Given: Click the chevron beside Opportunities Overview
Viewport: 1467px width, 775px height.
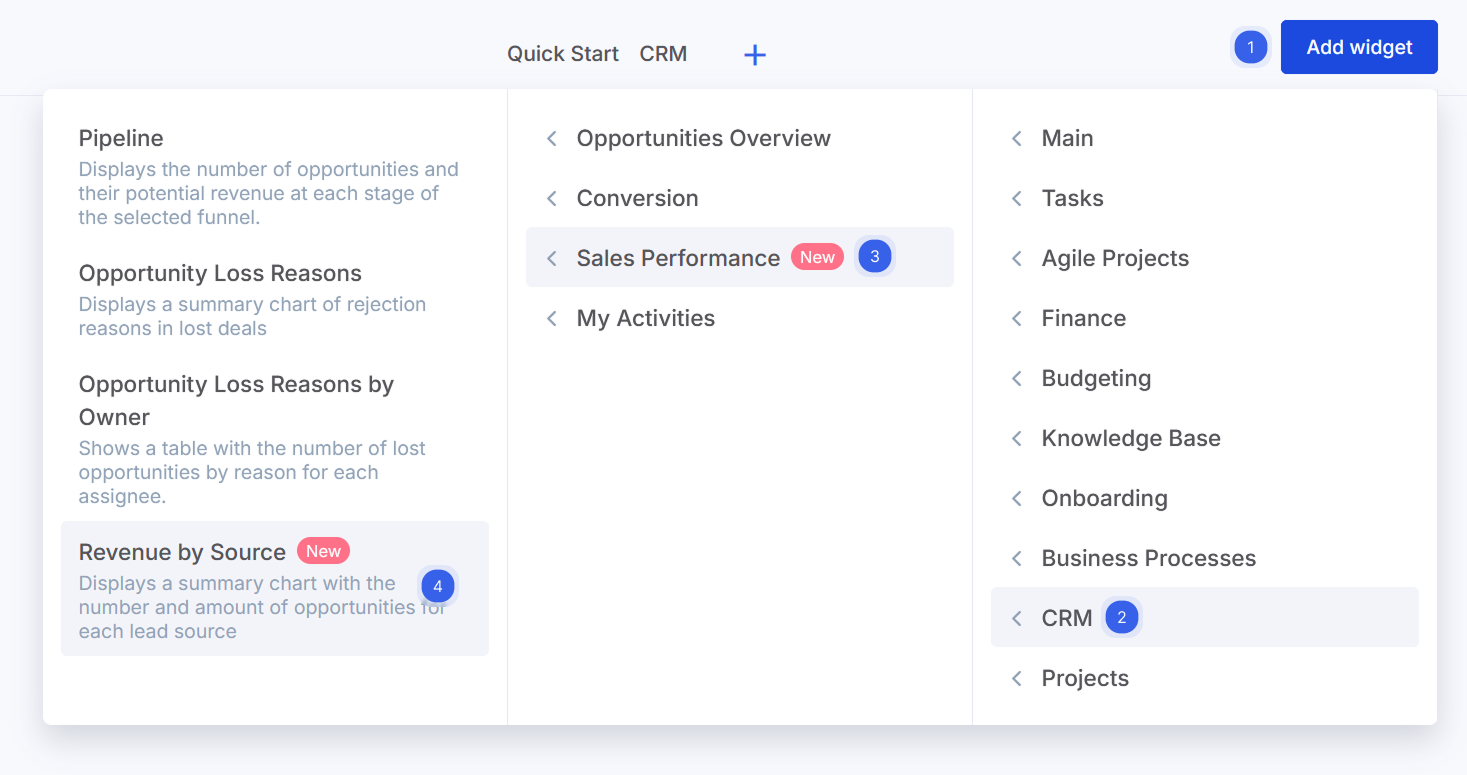Looking at the screenshot, I should [x=552, y=139].
